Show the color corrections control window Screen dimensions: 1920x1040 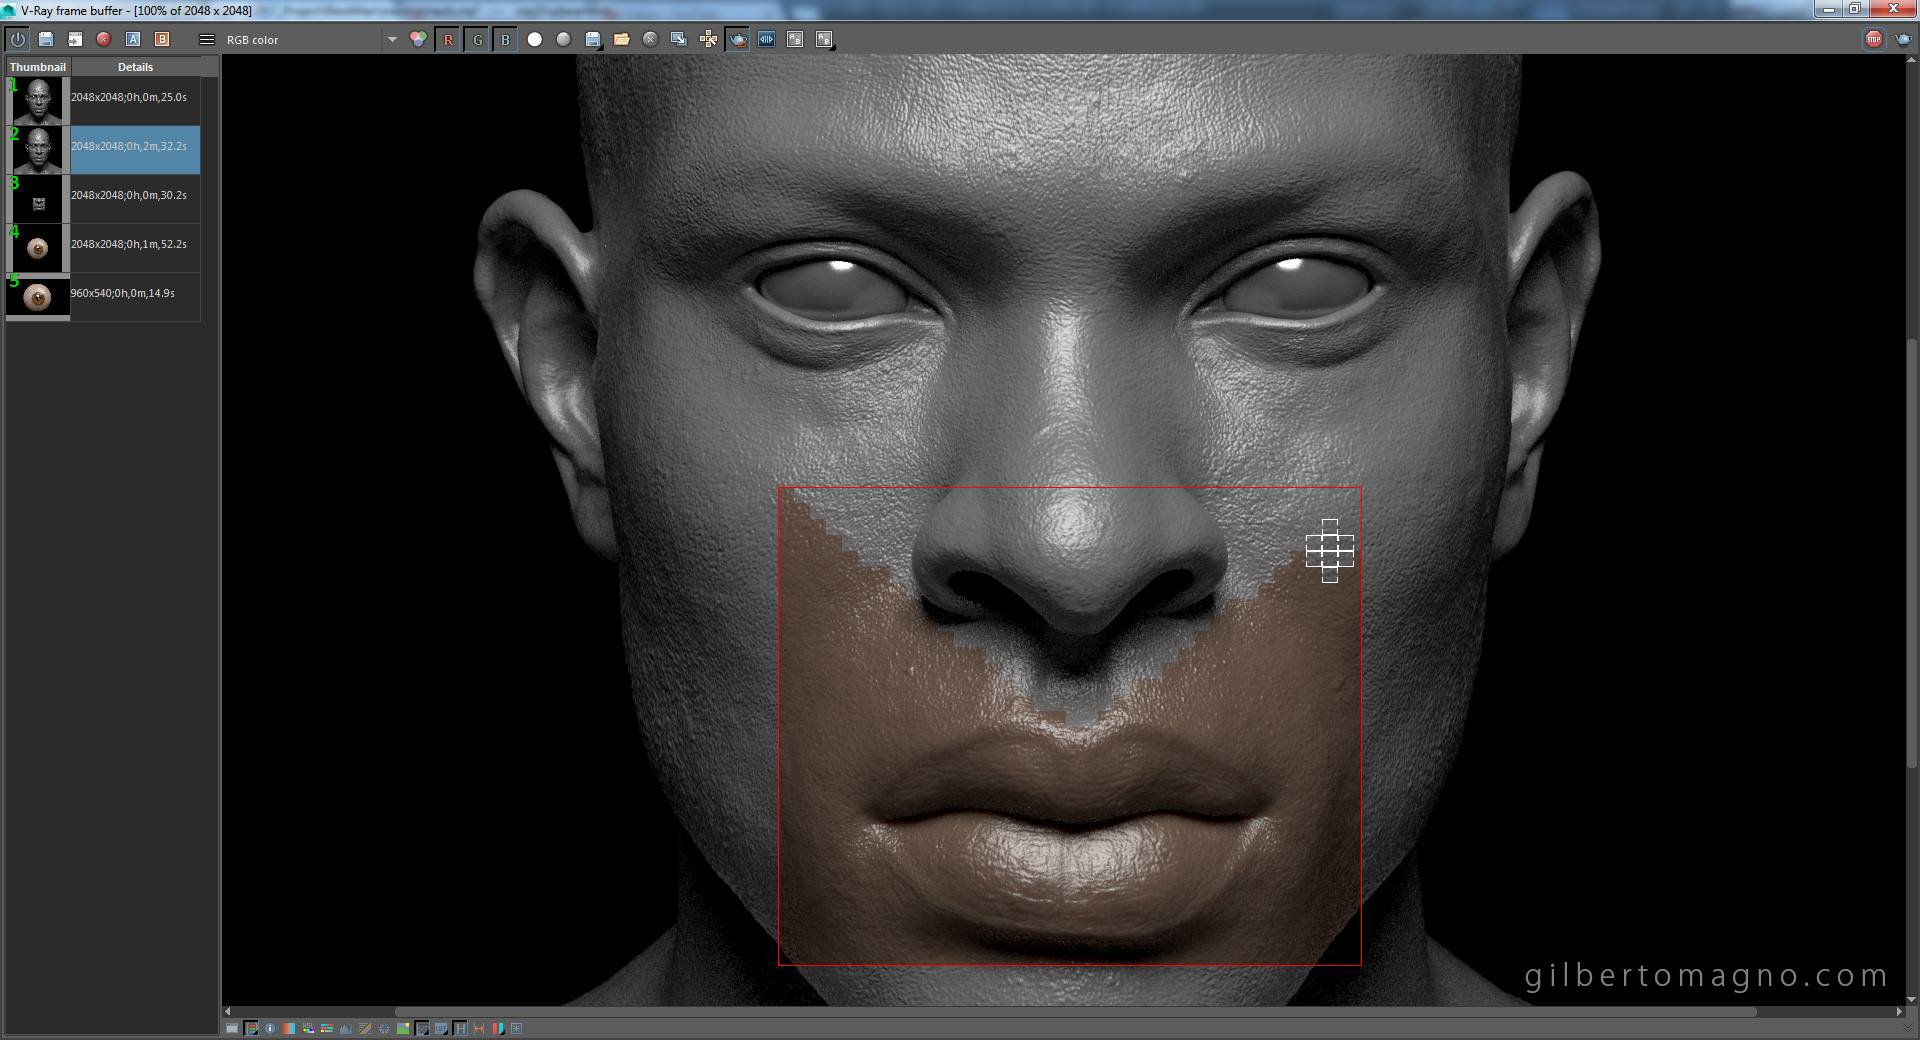point(232,1028)
